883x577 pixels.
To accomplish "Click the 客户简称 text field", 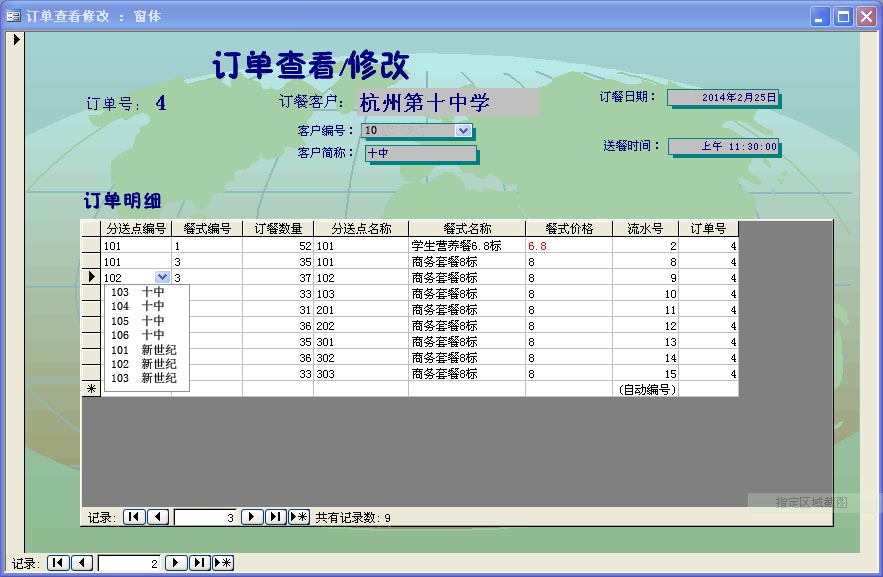I will [419, 153].
